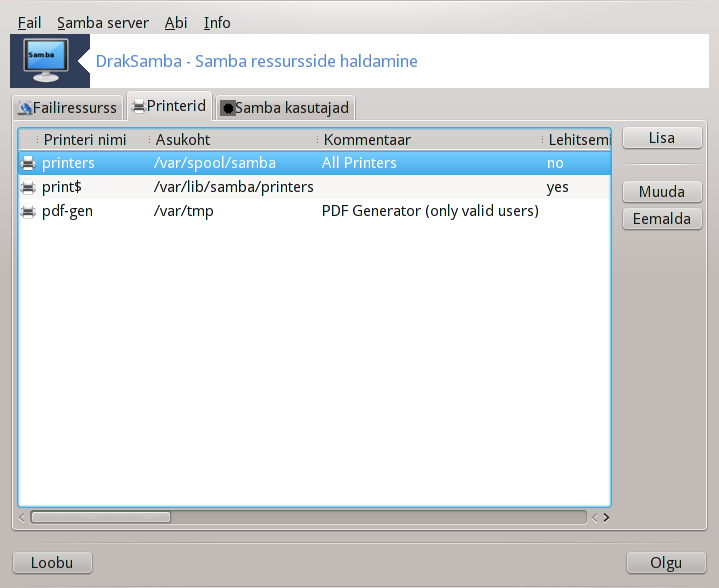Click the printer icon beside pdf-gen
The image size is (719, 588).
(28, 211)
